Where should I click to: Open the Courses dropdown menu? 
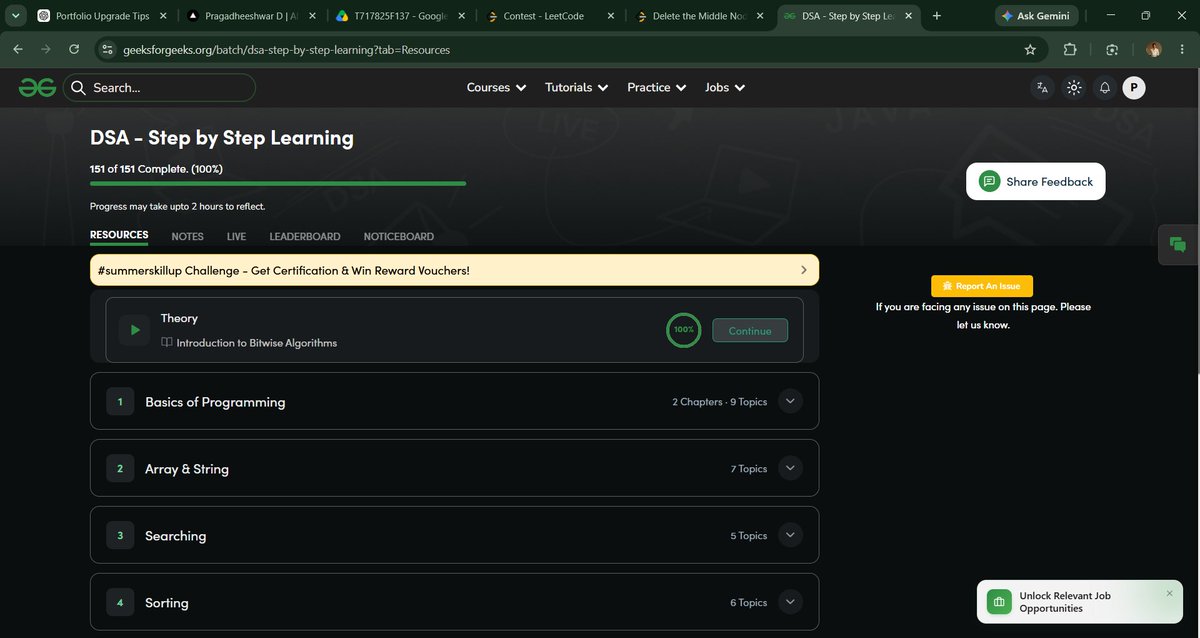(496, 88)
